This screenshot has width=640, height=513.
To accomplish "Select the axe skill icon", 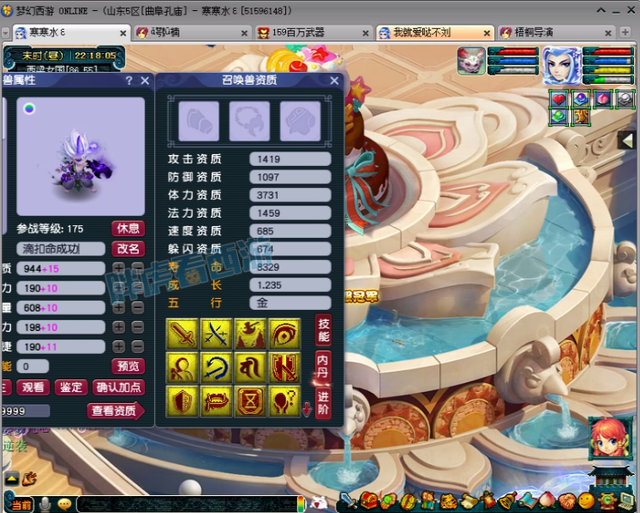I will pyautogui.click(x=250, y=334).
